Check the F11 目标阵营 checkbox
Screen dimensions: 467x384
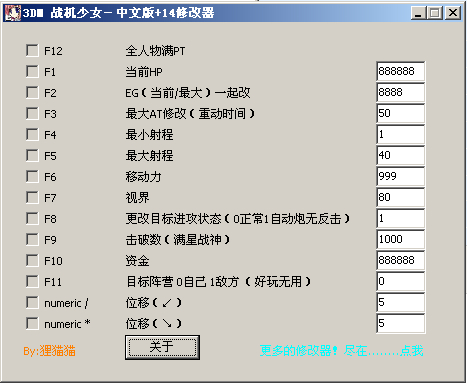coord(32,282)
